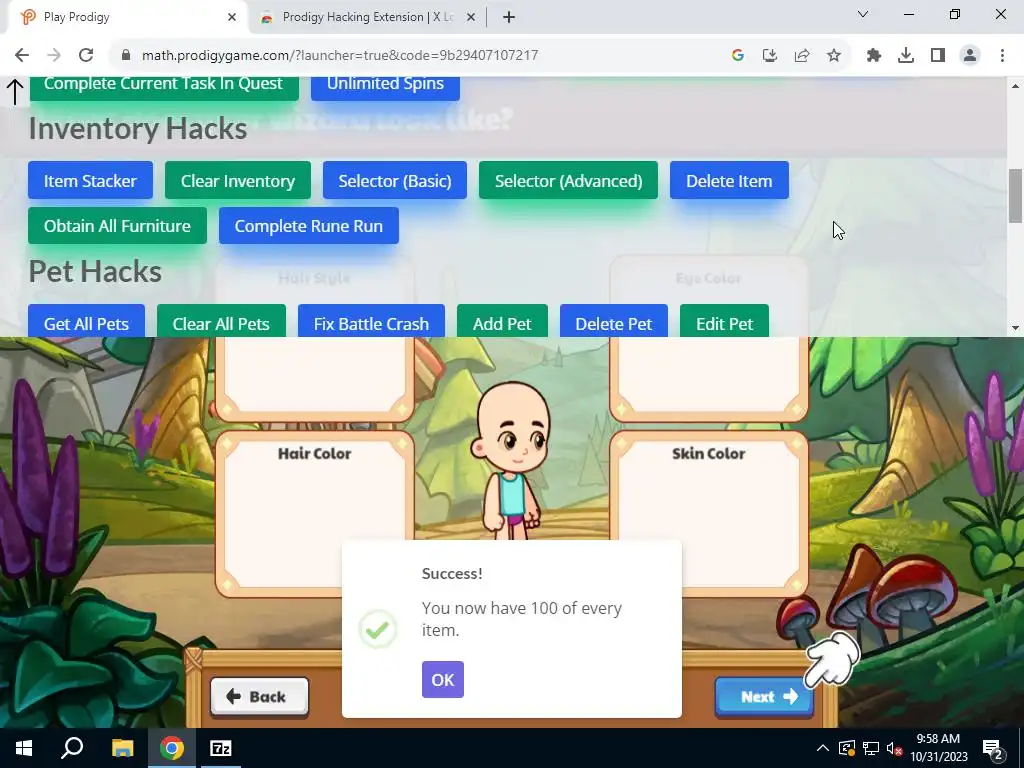This screenshot has width=1024, height=768.
Task: Click Delete Pet button
Action: 614,321
